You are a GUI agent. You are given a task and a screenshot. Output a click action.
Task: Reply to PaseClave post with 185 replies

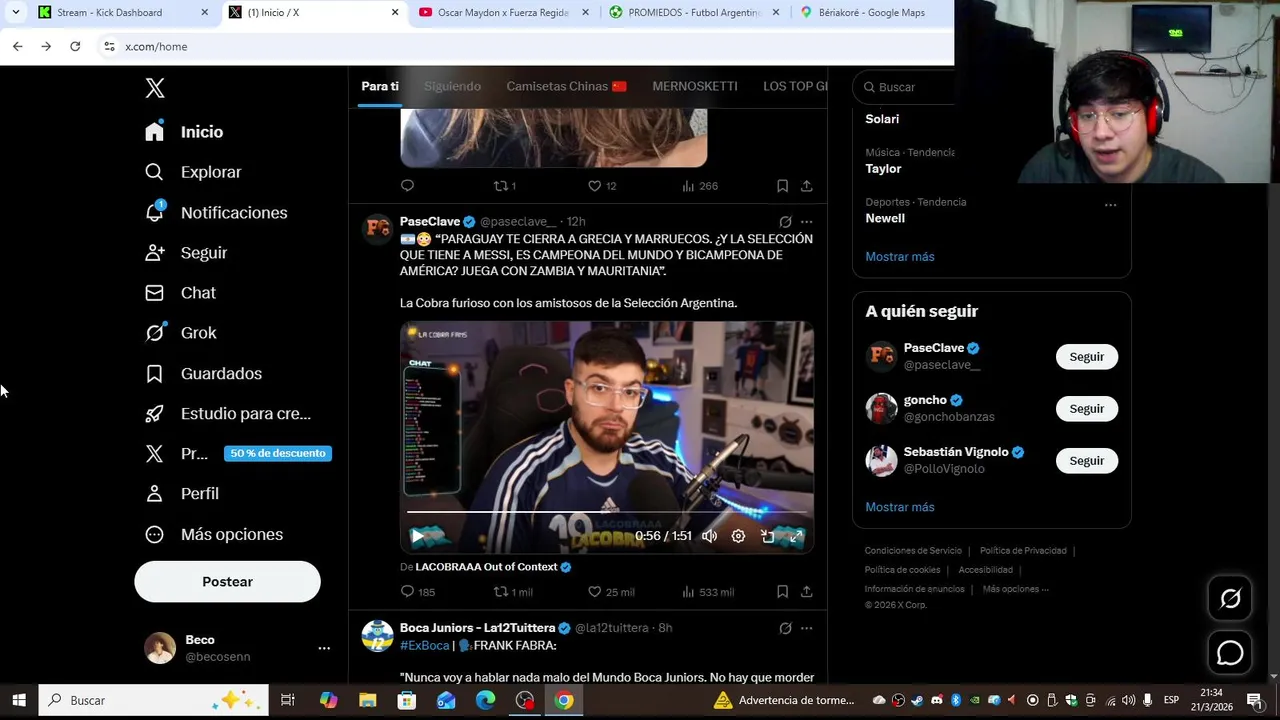pyautogui.click(x=417, y=592)
